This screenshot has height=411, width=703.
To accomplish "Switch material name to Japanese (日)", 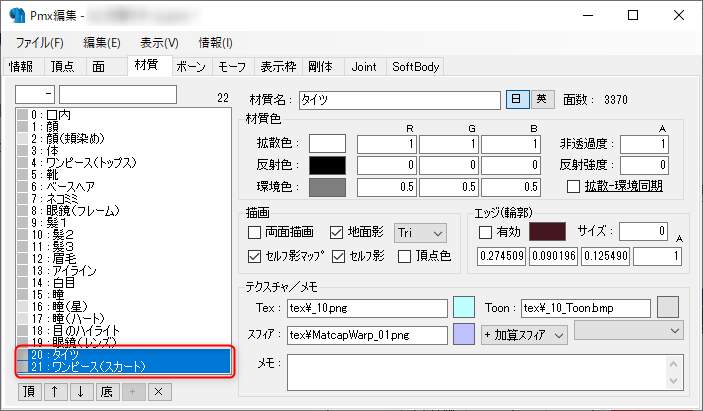I will point(517,99).
